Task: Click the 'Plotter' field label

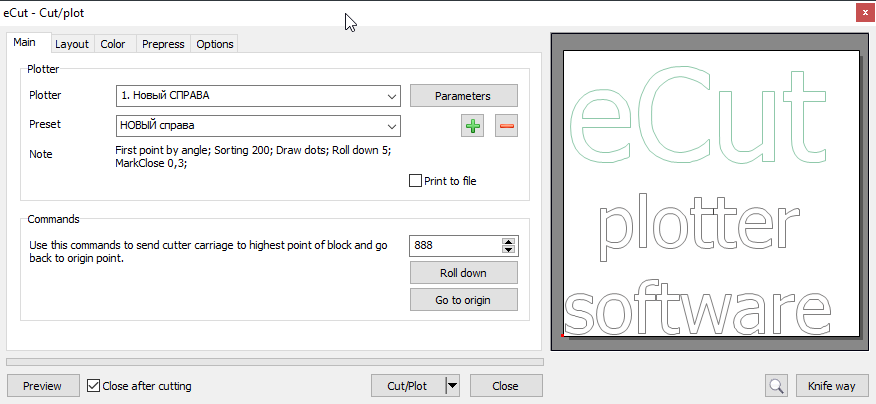Action: (45, 95)
